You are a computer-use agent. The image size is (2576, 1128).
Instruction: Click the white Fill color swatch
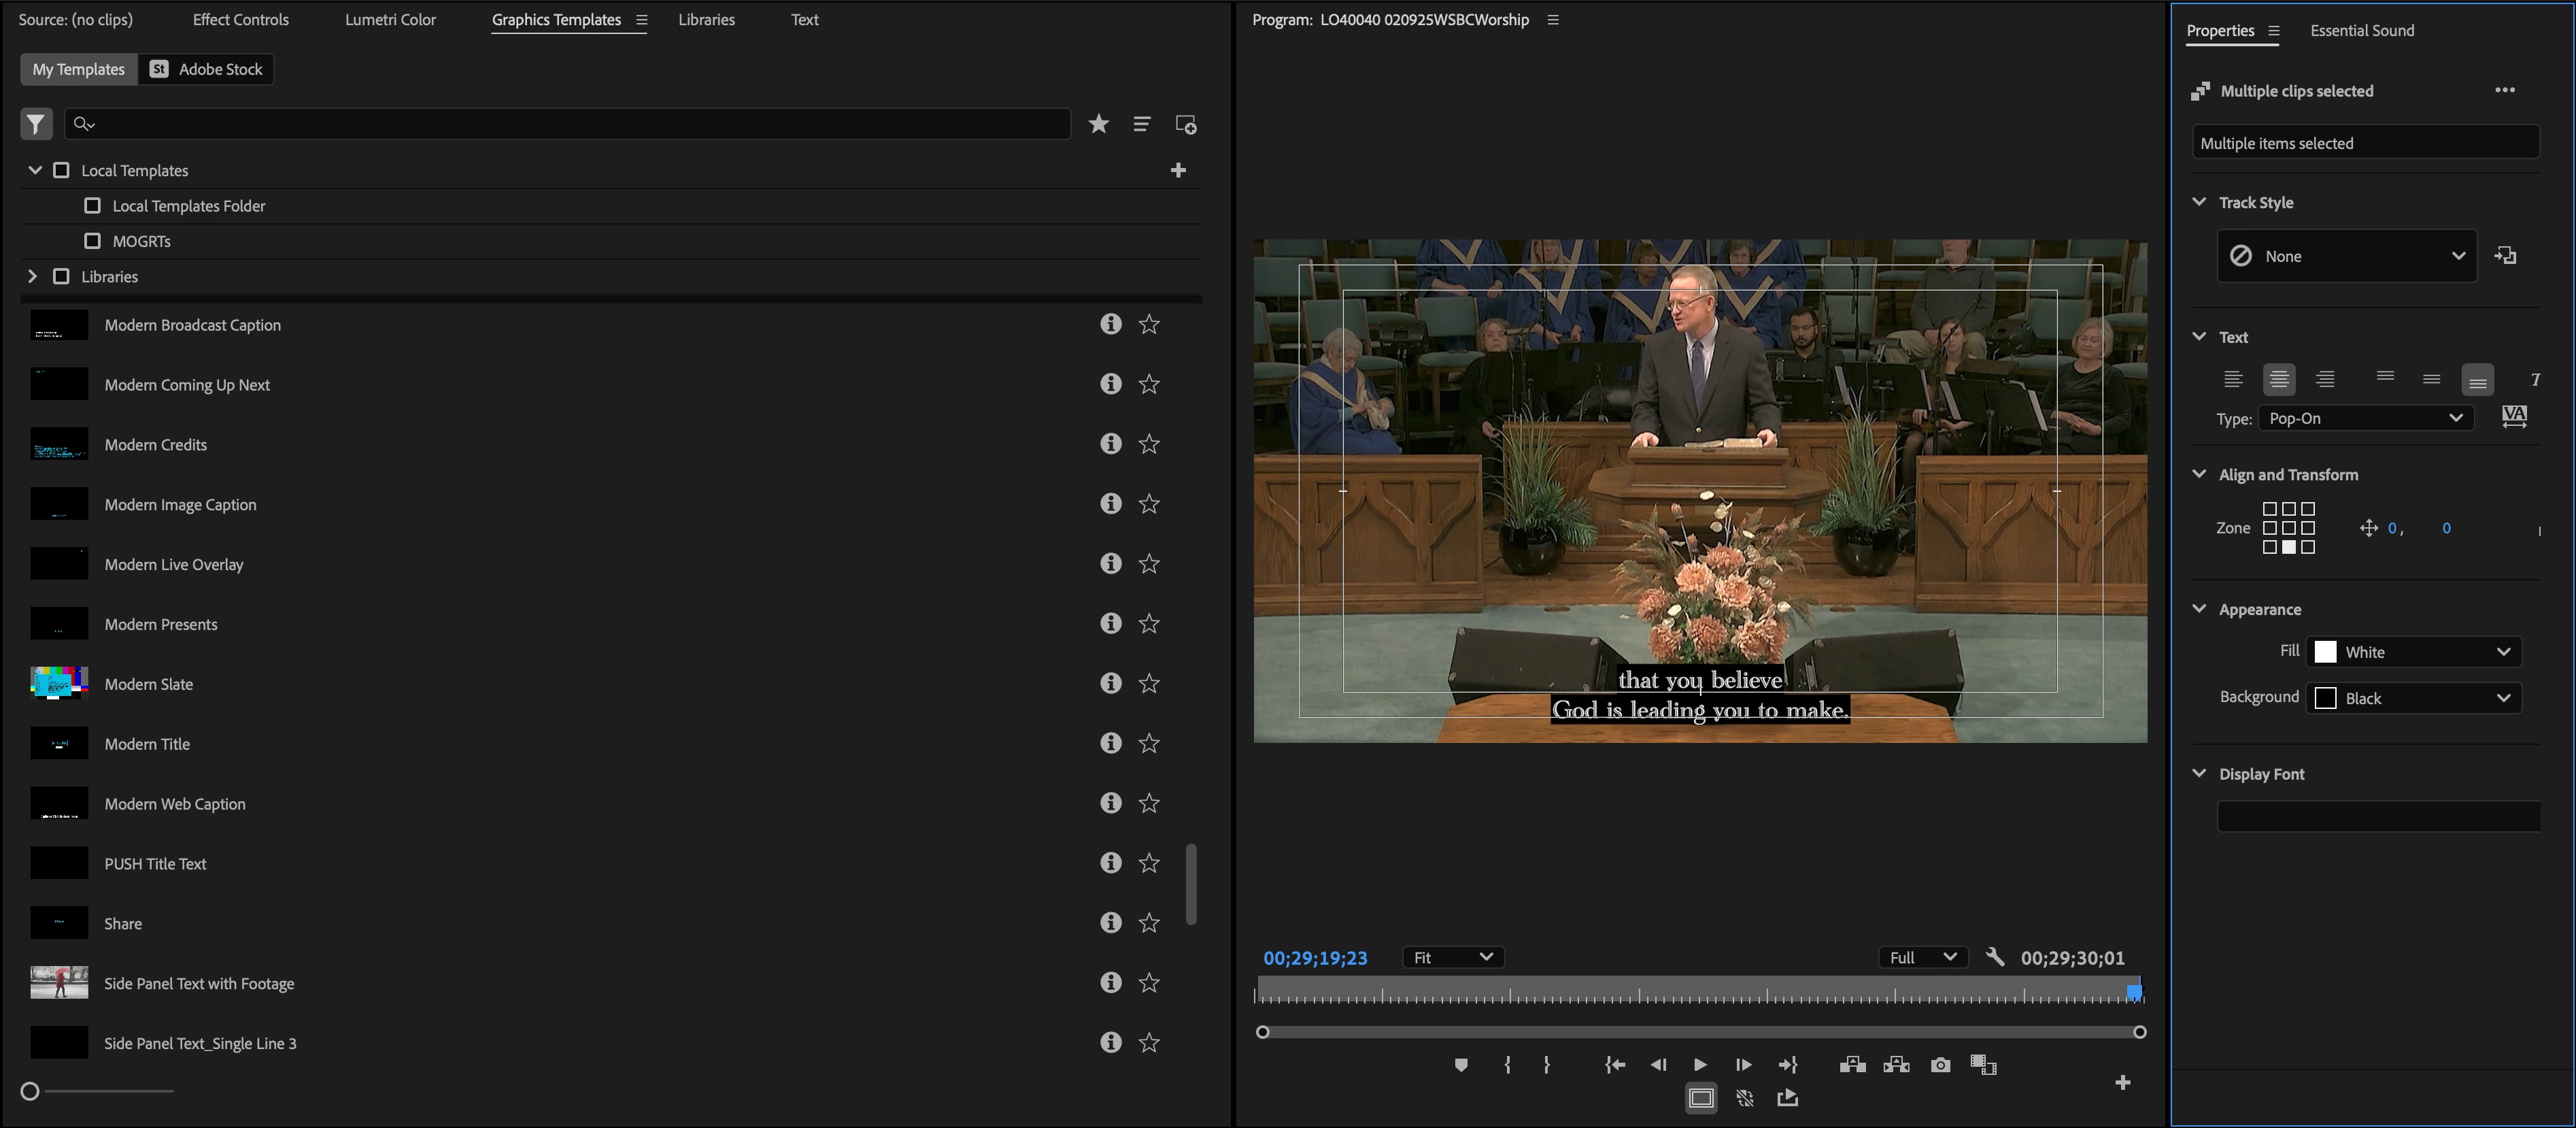2325,652
